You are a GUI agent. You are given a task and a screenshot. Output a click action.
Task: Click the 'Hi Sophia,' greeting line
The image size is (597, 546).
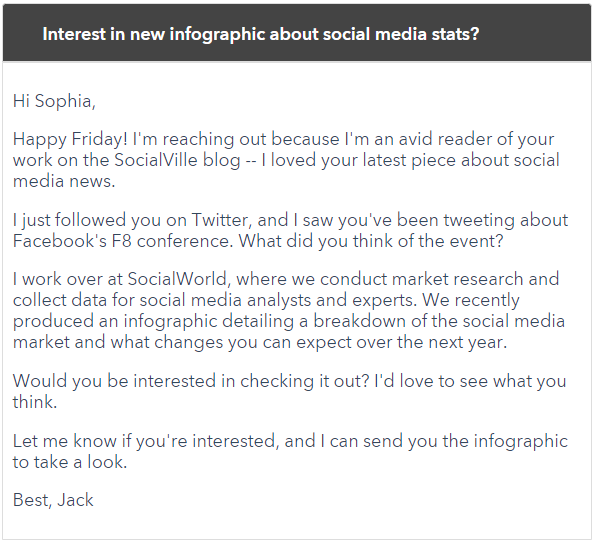(x=54, y=102)
